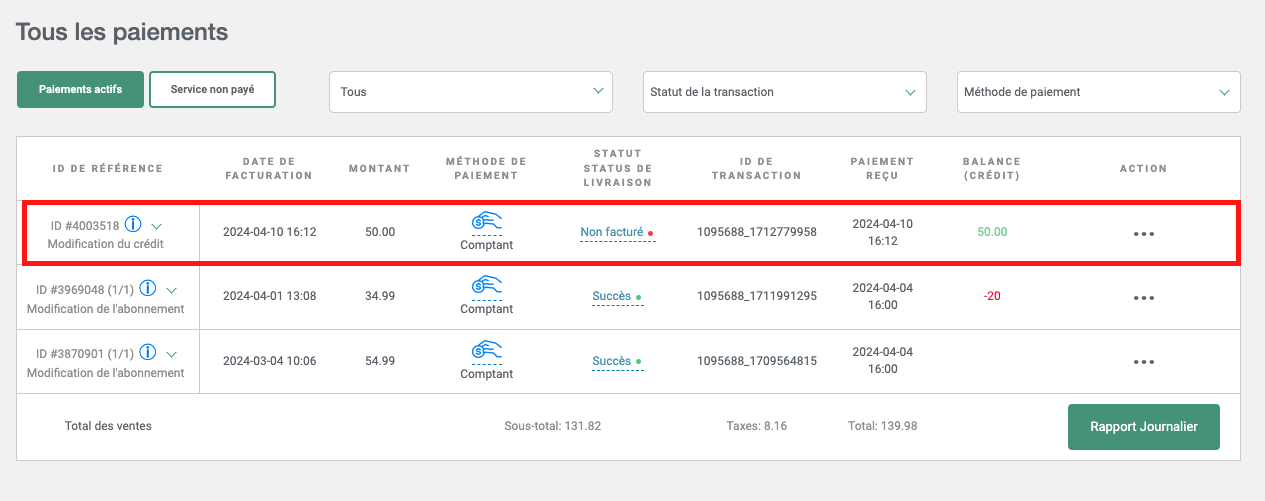
Task: Click cash payment icon in 34.99 row
Action: (x=486, y=287)
